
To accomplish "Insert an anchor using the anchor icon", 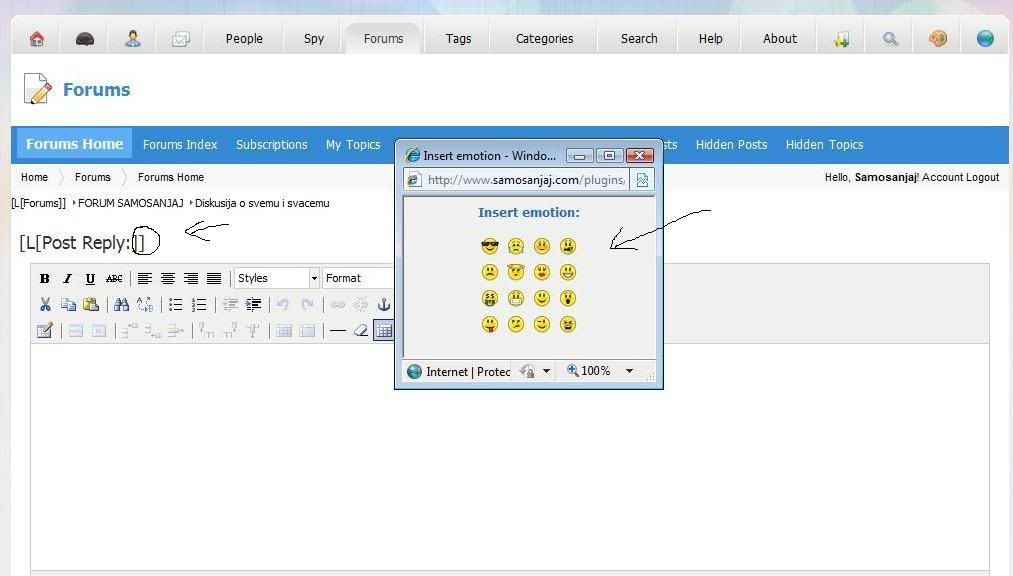I will (x=383, y=305).
